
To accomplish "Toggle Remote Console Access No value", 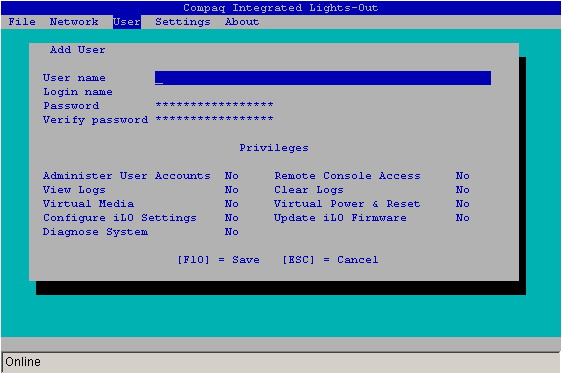I will pyautogui.click(x=462, y=176).
